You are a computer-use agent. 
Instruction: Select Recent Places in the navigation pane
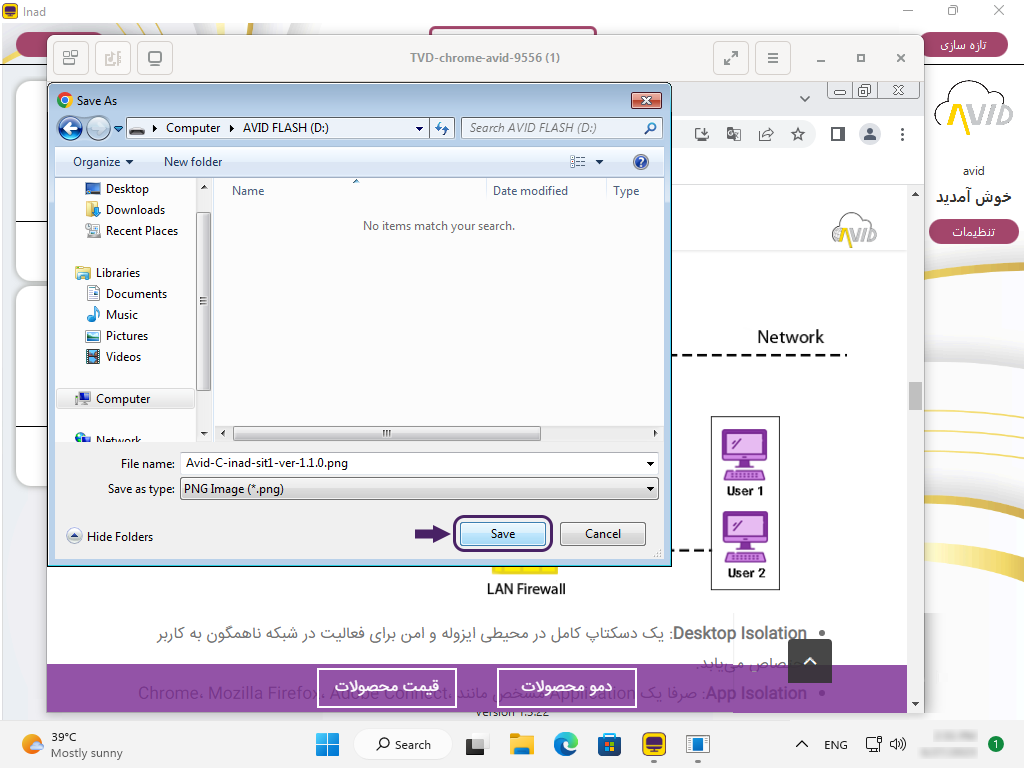click(x=132, y=231)
